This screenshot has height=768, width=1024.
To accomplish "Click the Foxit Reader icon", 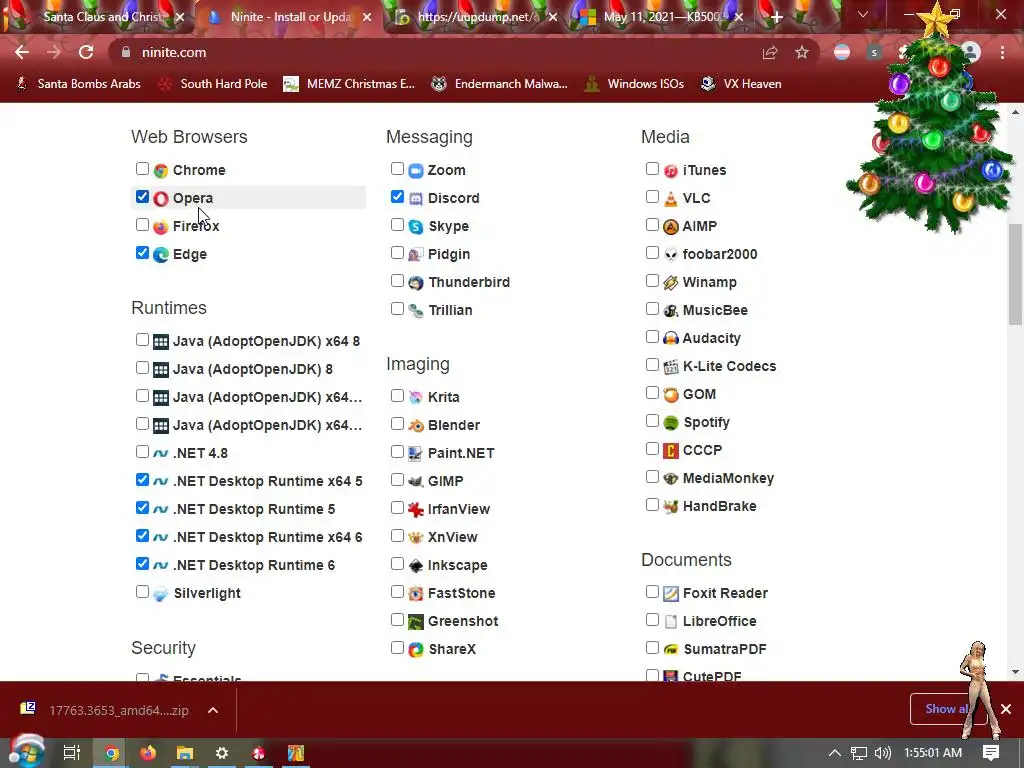I will click(671, 594).
